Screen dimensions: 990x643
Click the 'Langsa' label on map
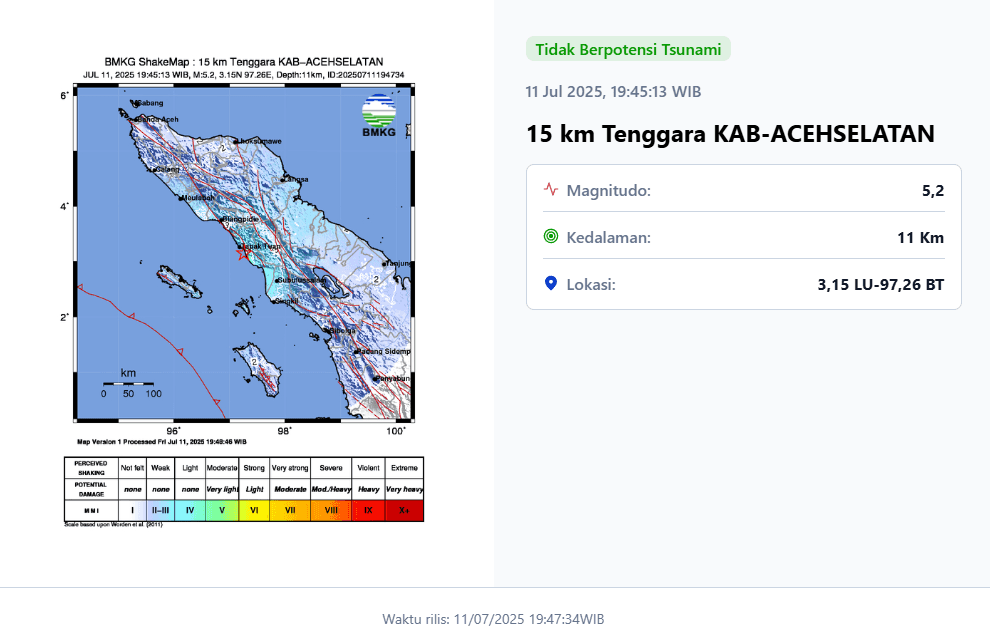click(x=295, y=179)
